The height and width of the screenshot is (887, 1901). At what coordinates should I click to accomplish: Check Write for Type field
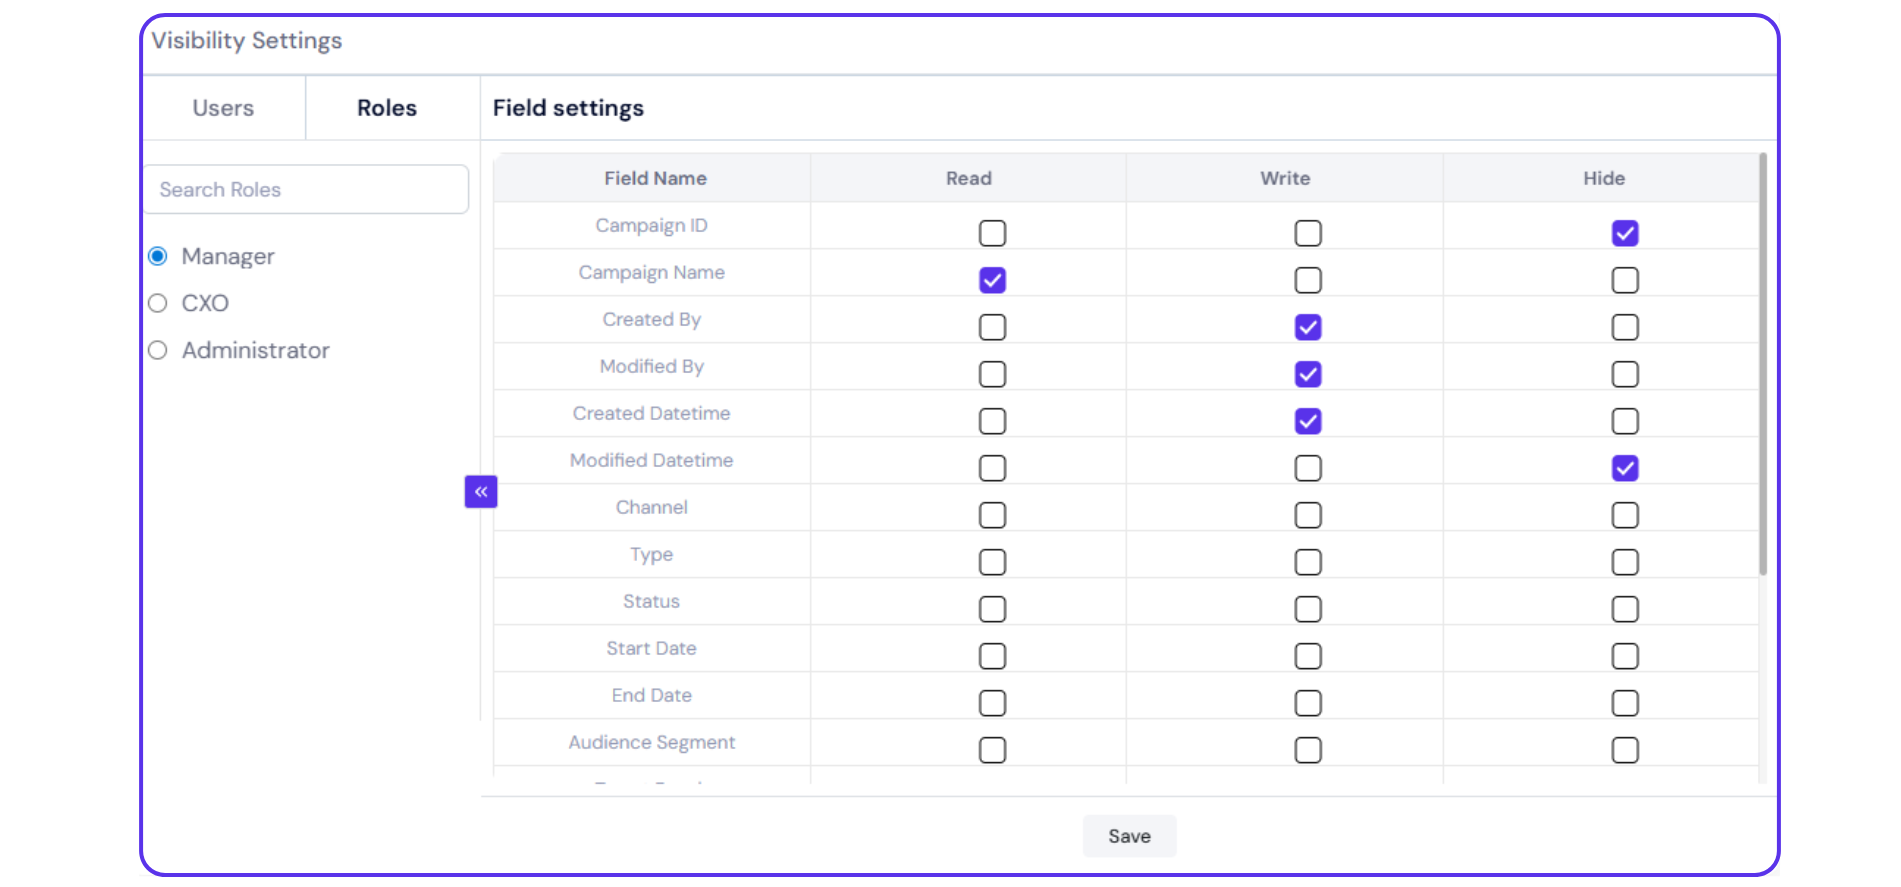click(x=1308, y=562)
